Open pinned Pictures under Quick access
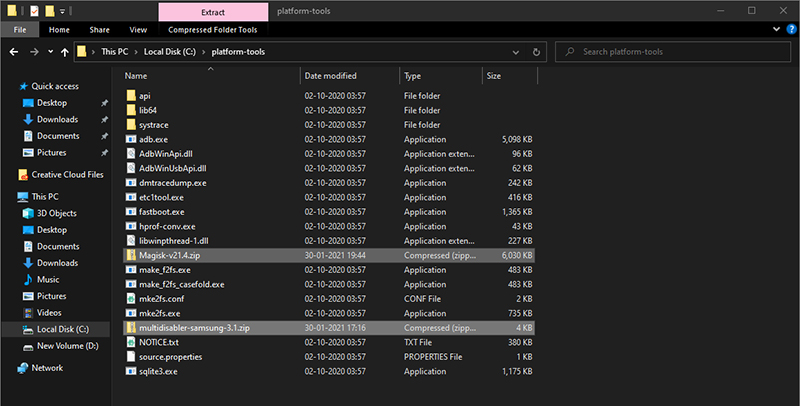The height and width of the screenshot is (406, 800). coord(52,153)
